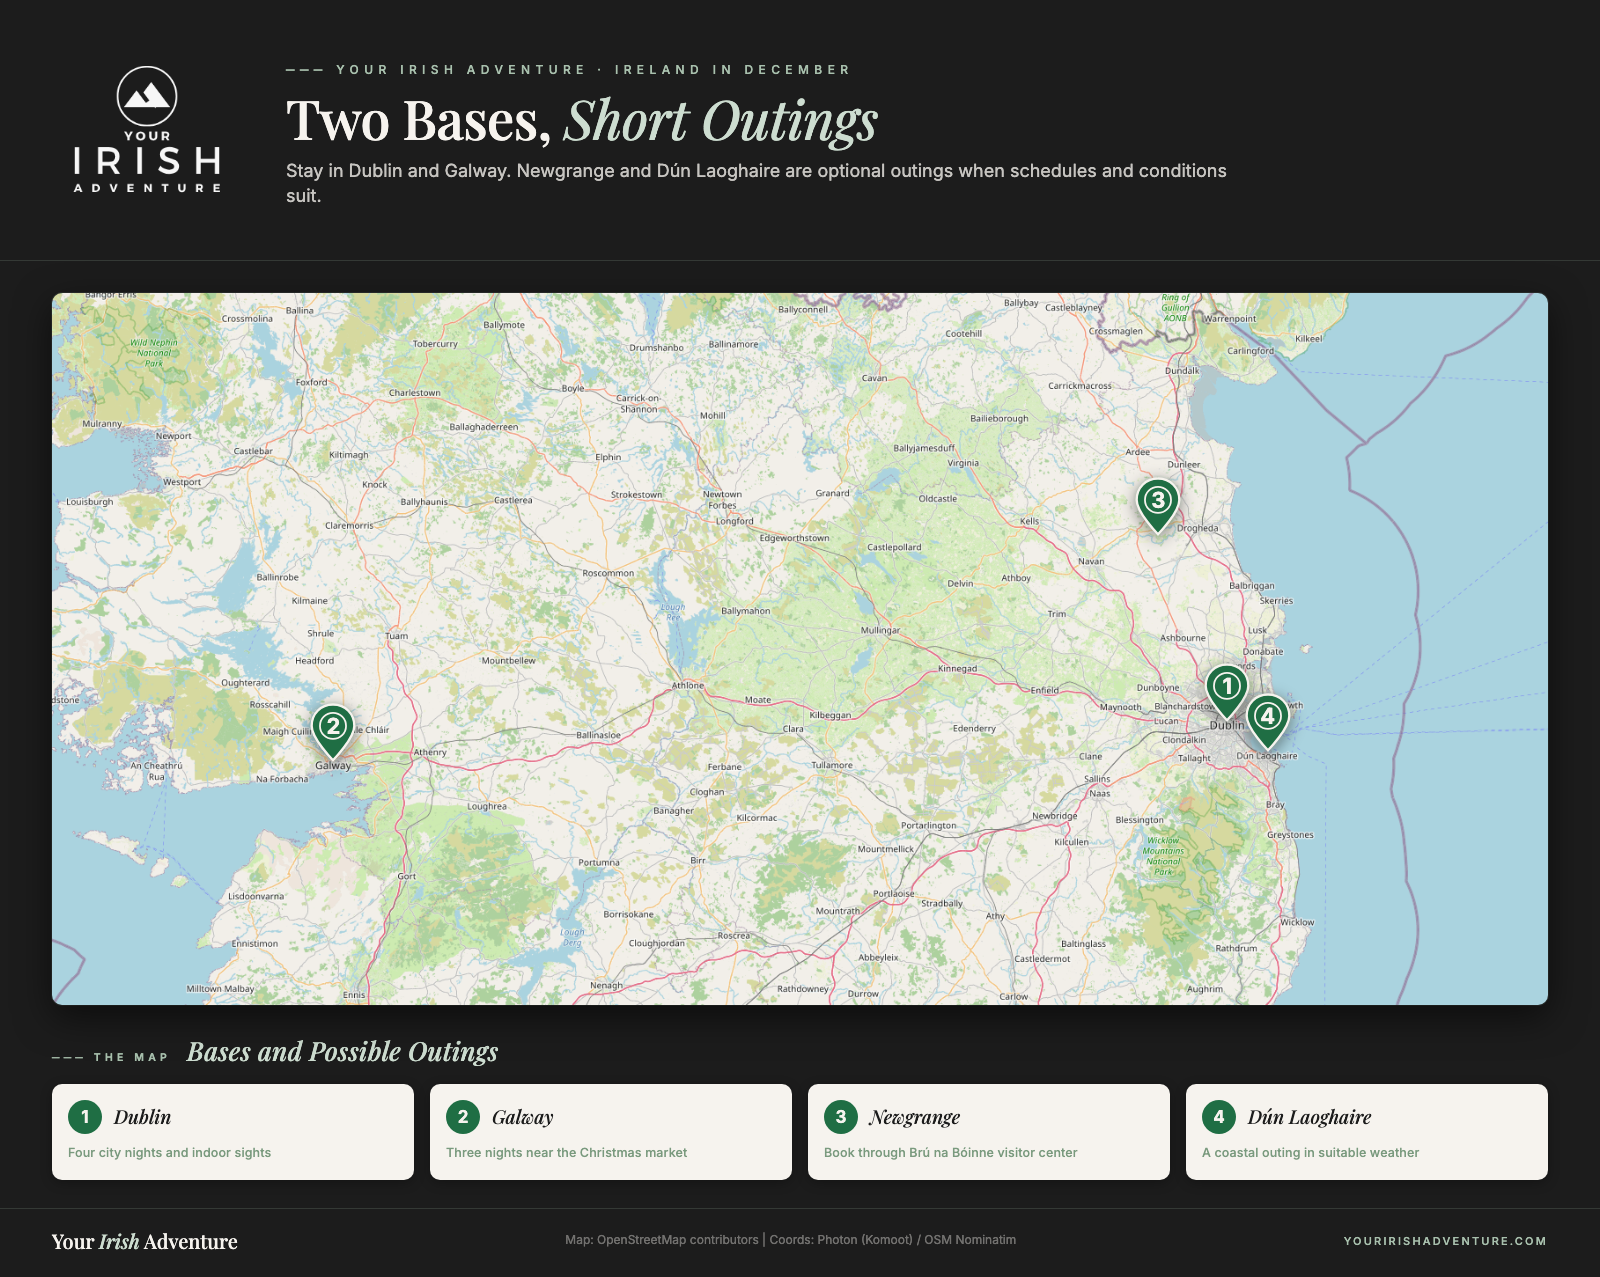Open the Dún Laoghaire card title

[x=1309, y=1118]
